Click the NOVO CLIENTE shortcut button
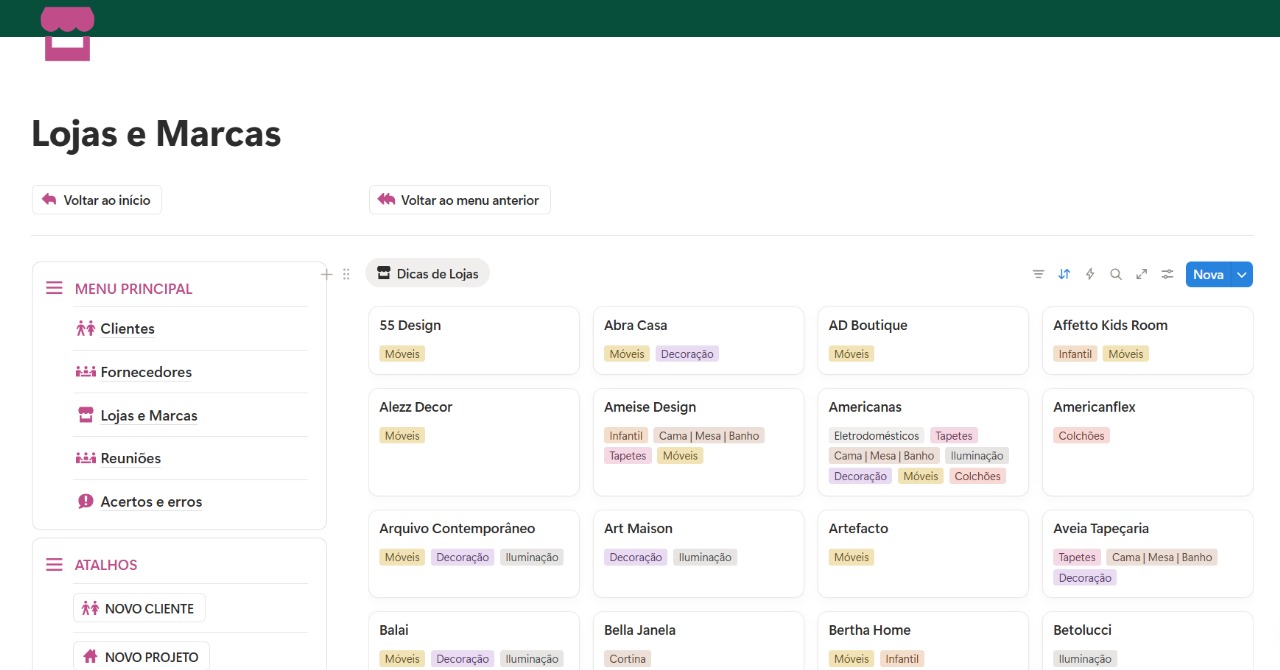Screen dimensions: 1280x670 point(139,608)
